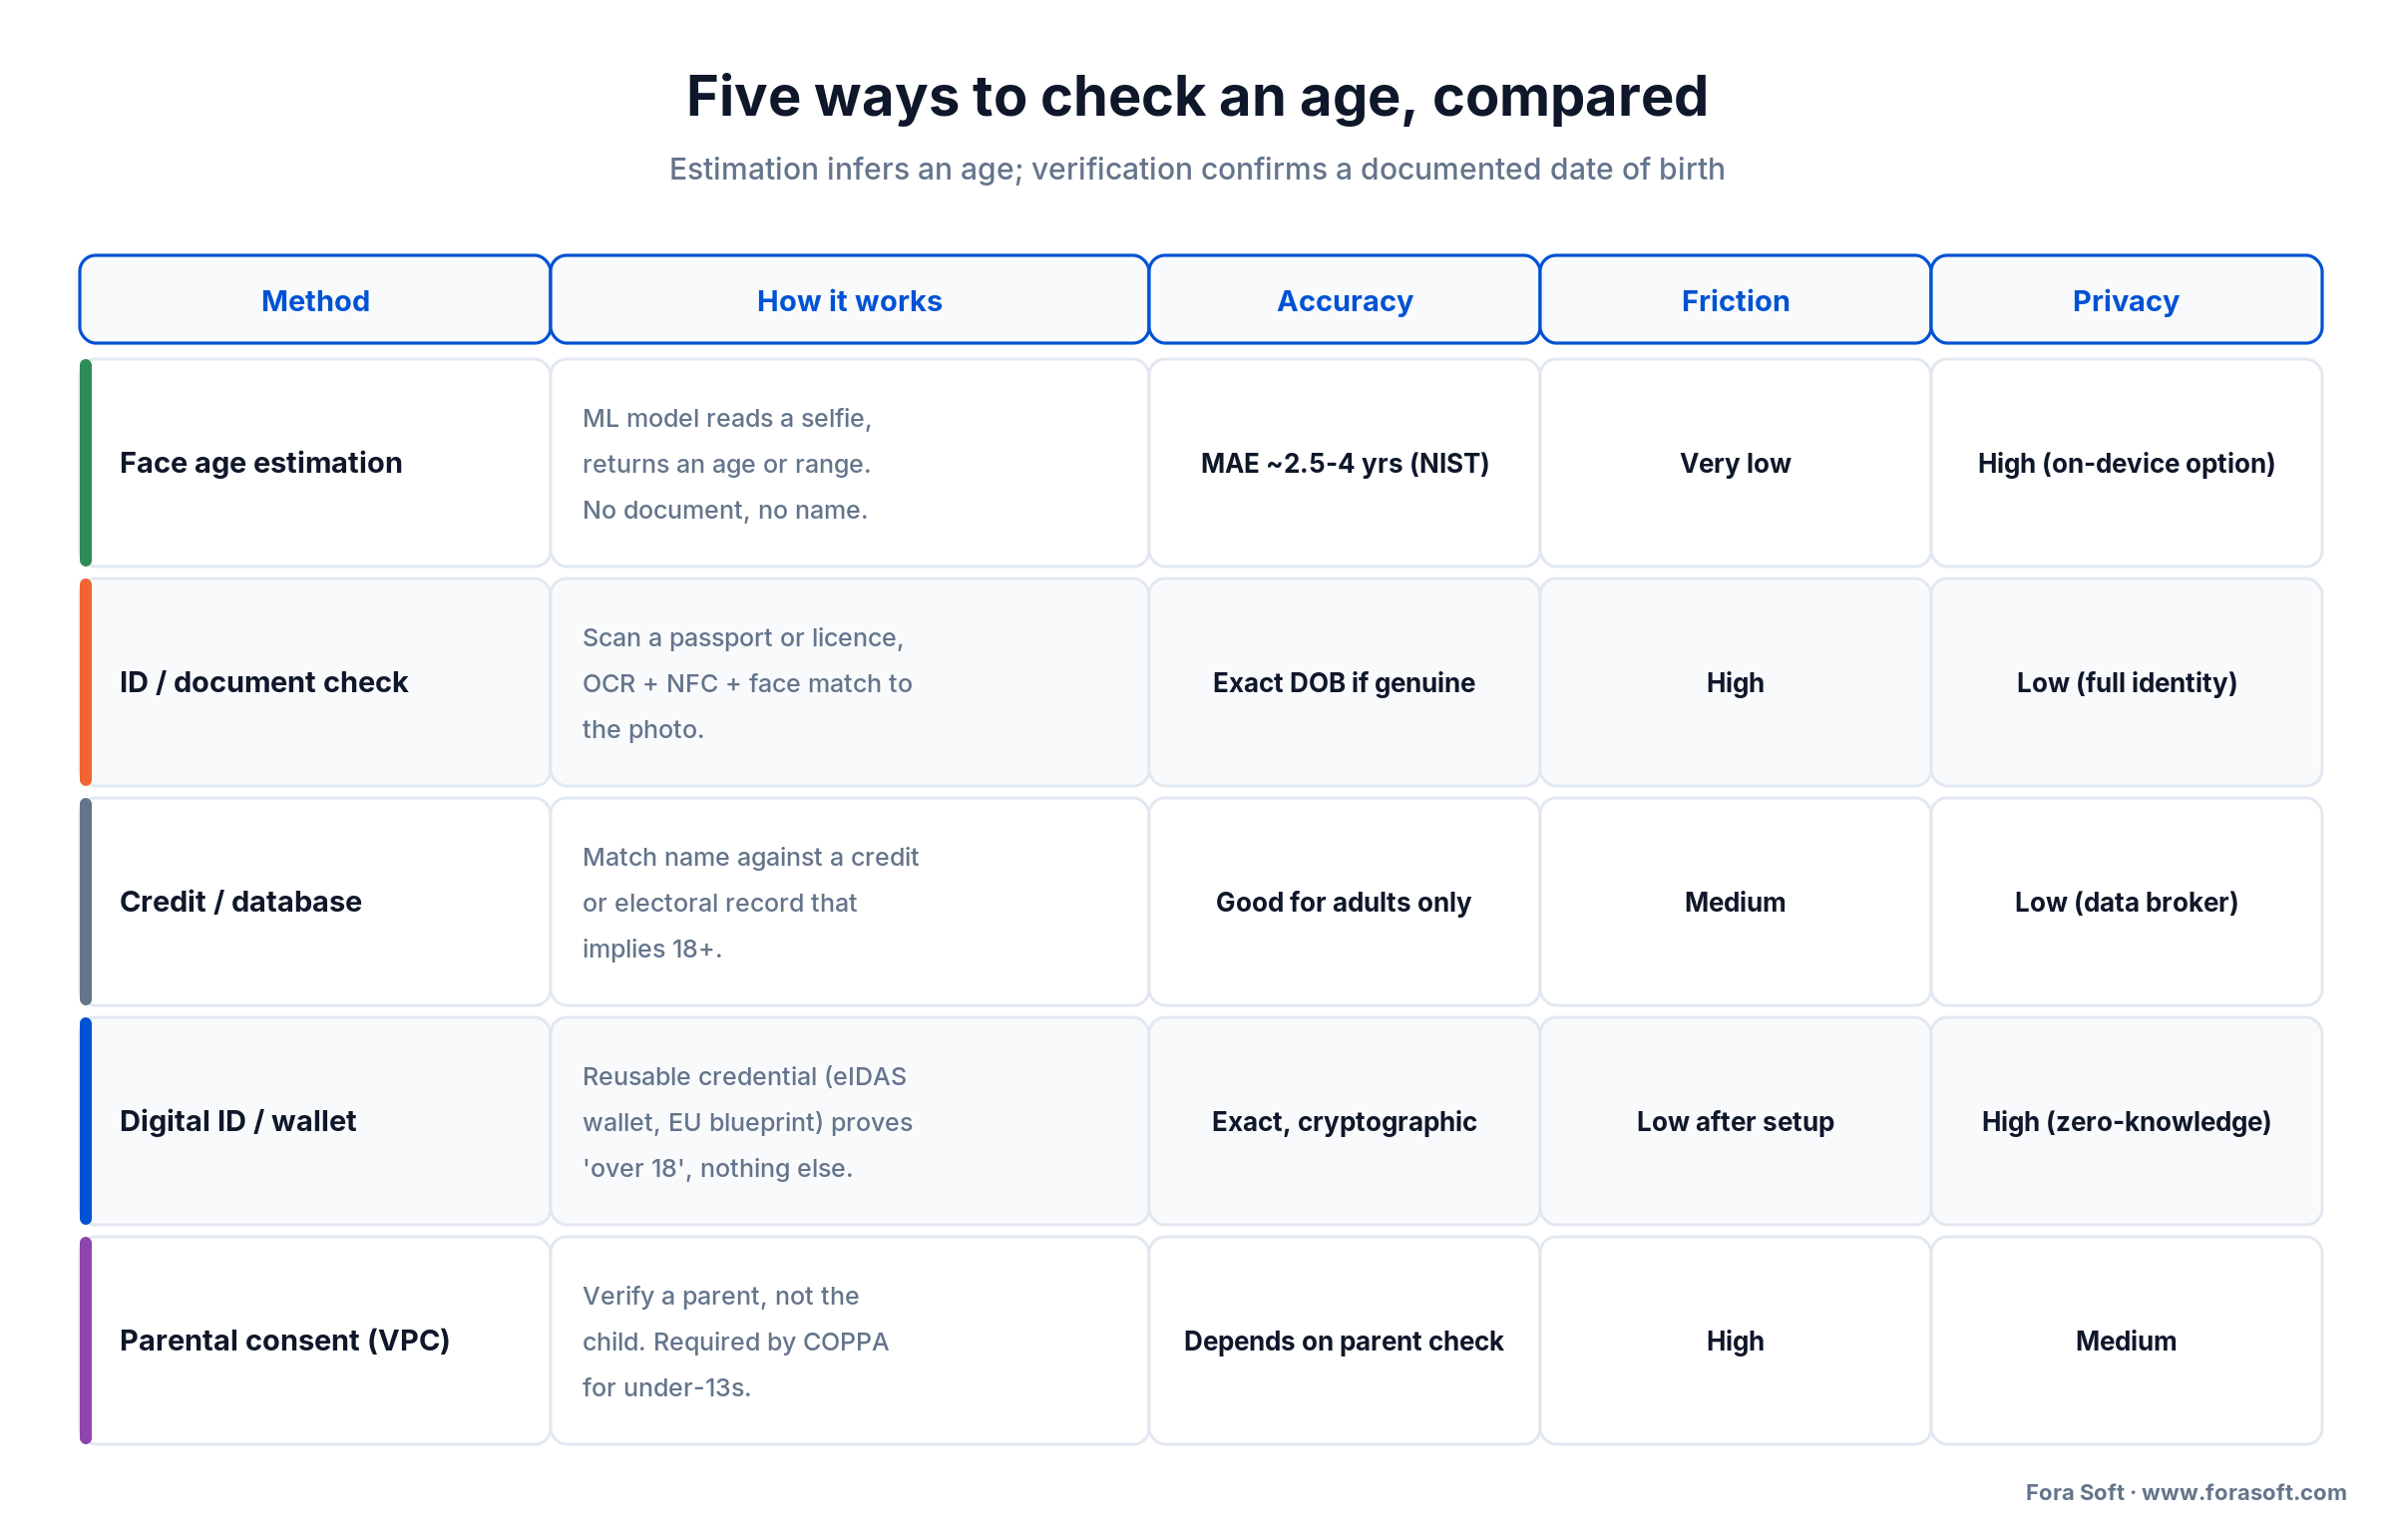Click the 'Low (full identity)' cell
2394x1540 pixels.
click(2126, 682)
